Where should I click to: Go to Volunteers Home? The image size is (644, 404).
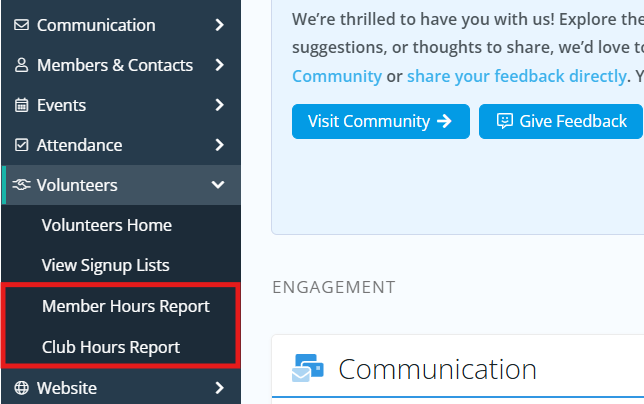click(x=107, y=225)
